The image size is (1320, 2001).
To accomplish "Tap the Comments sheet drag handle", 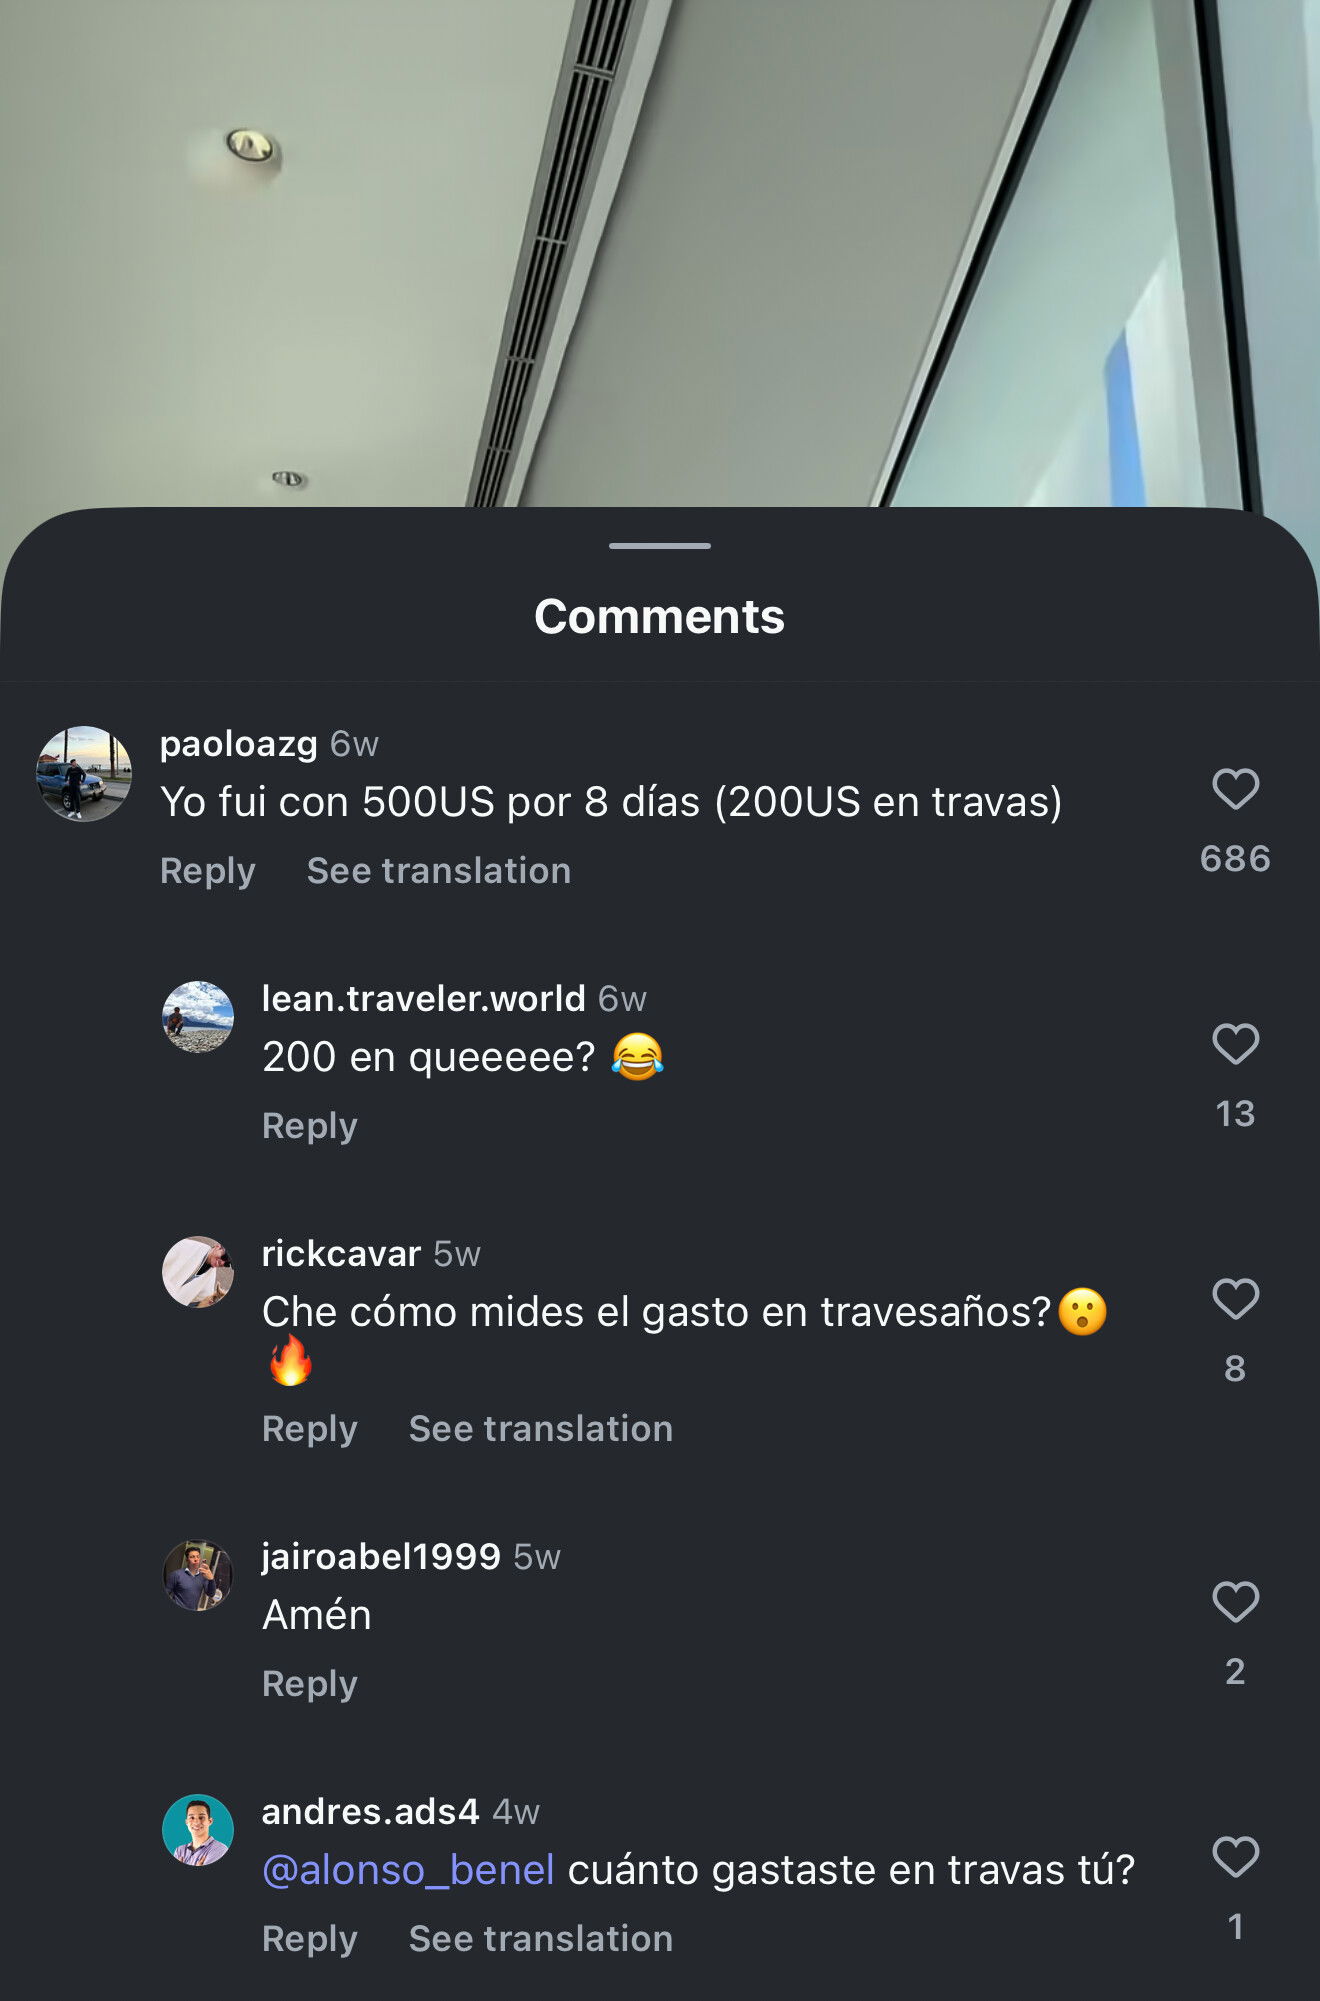I will pyautogui.click(x=660, y=546).
